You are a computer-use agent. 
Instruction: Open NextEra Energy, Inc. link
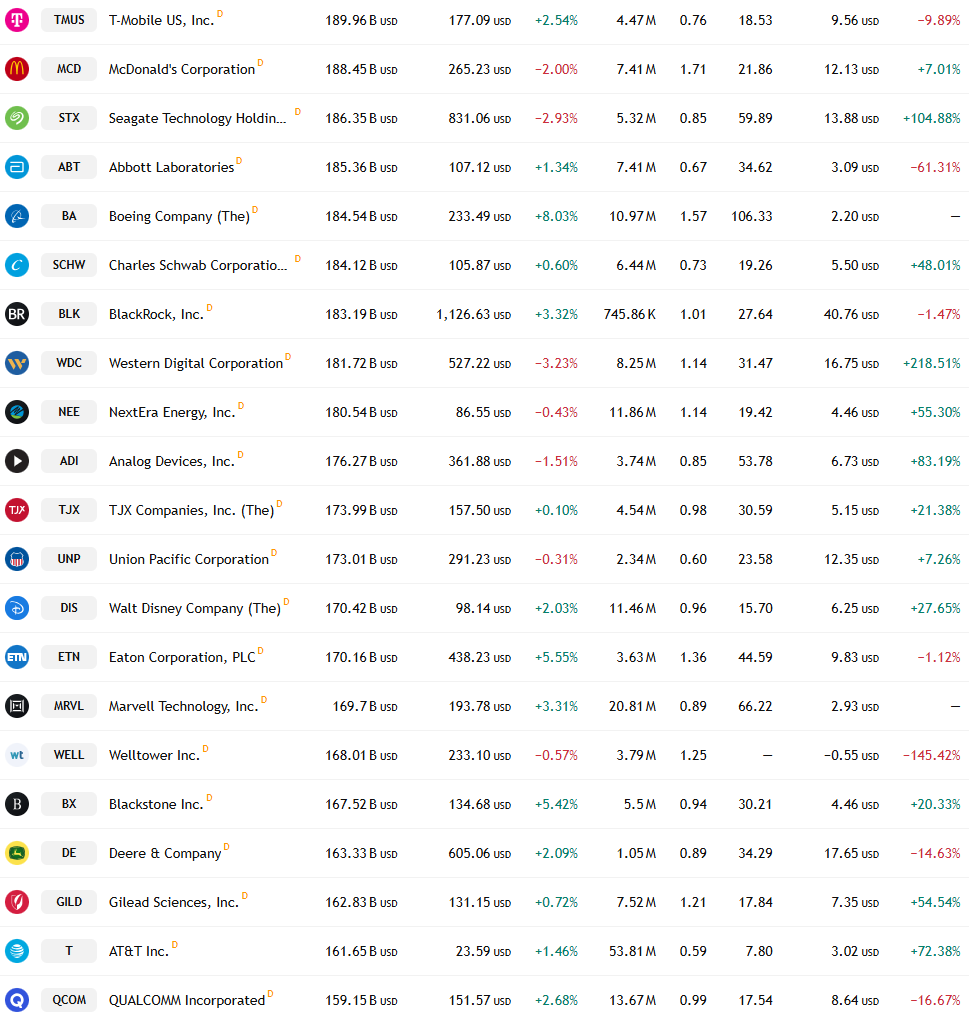(172, 412)
